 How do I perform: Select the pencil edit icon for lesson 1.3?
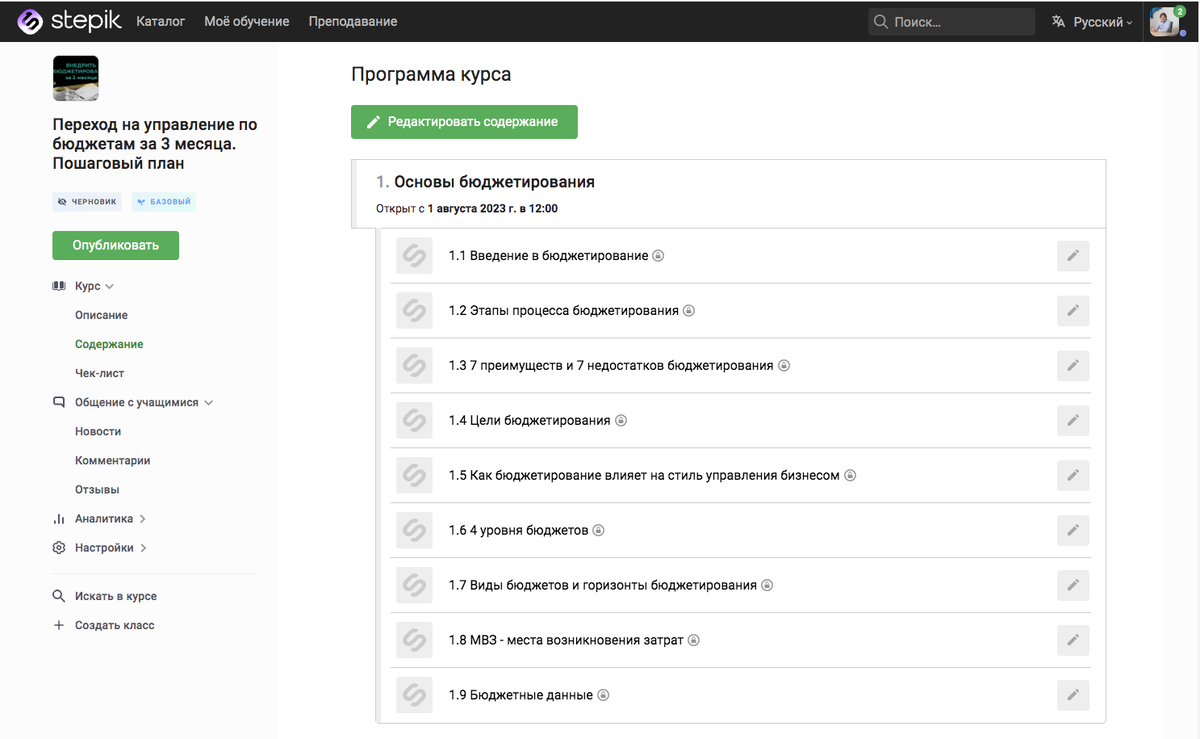coord(1072,365)
